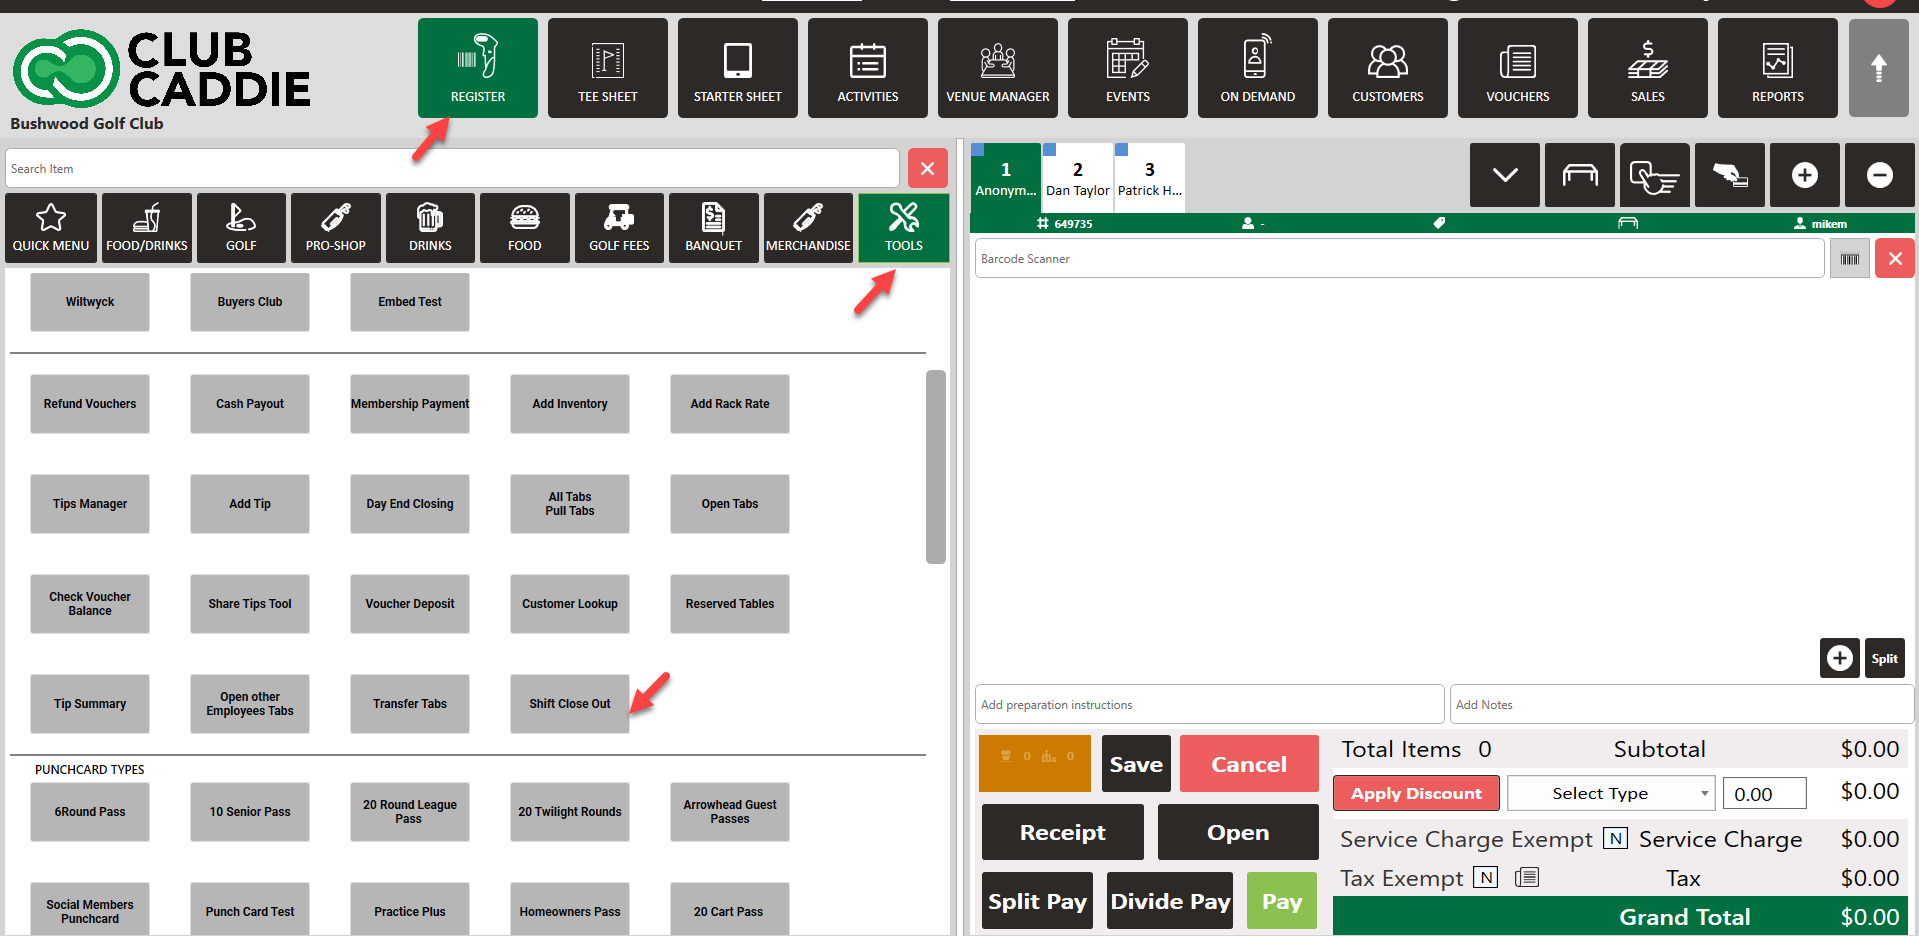Remove a tab with the minus icon
Viewport: 1919px width, 936px height.
pyautogui.click(x=1879, y=175)
